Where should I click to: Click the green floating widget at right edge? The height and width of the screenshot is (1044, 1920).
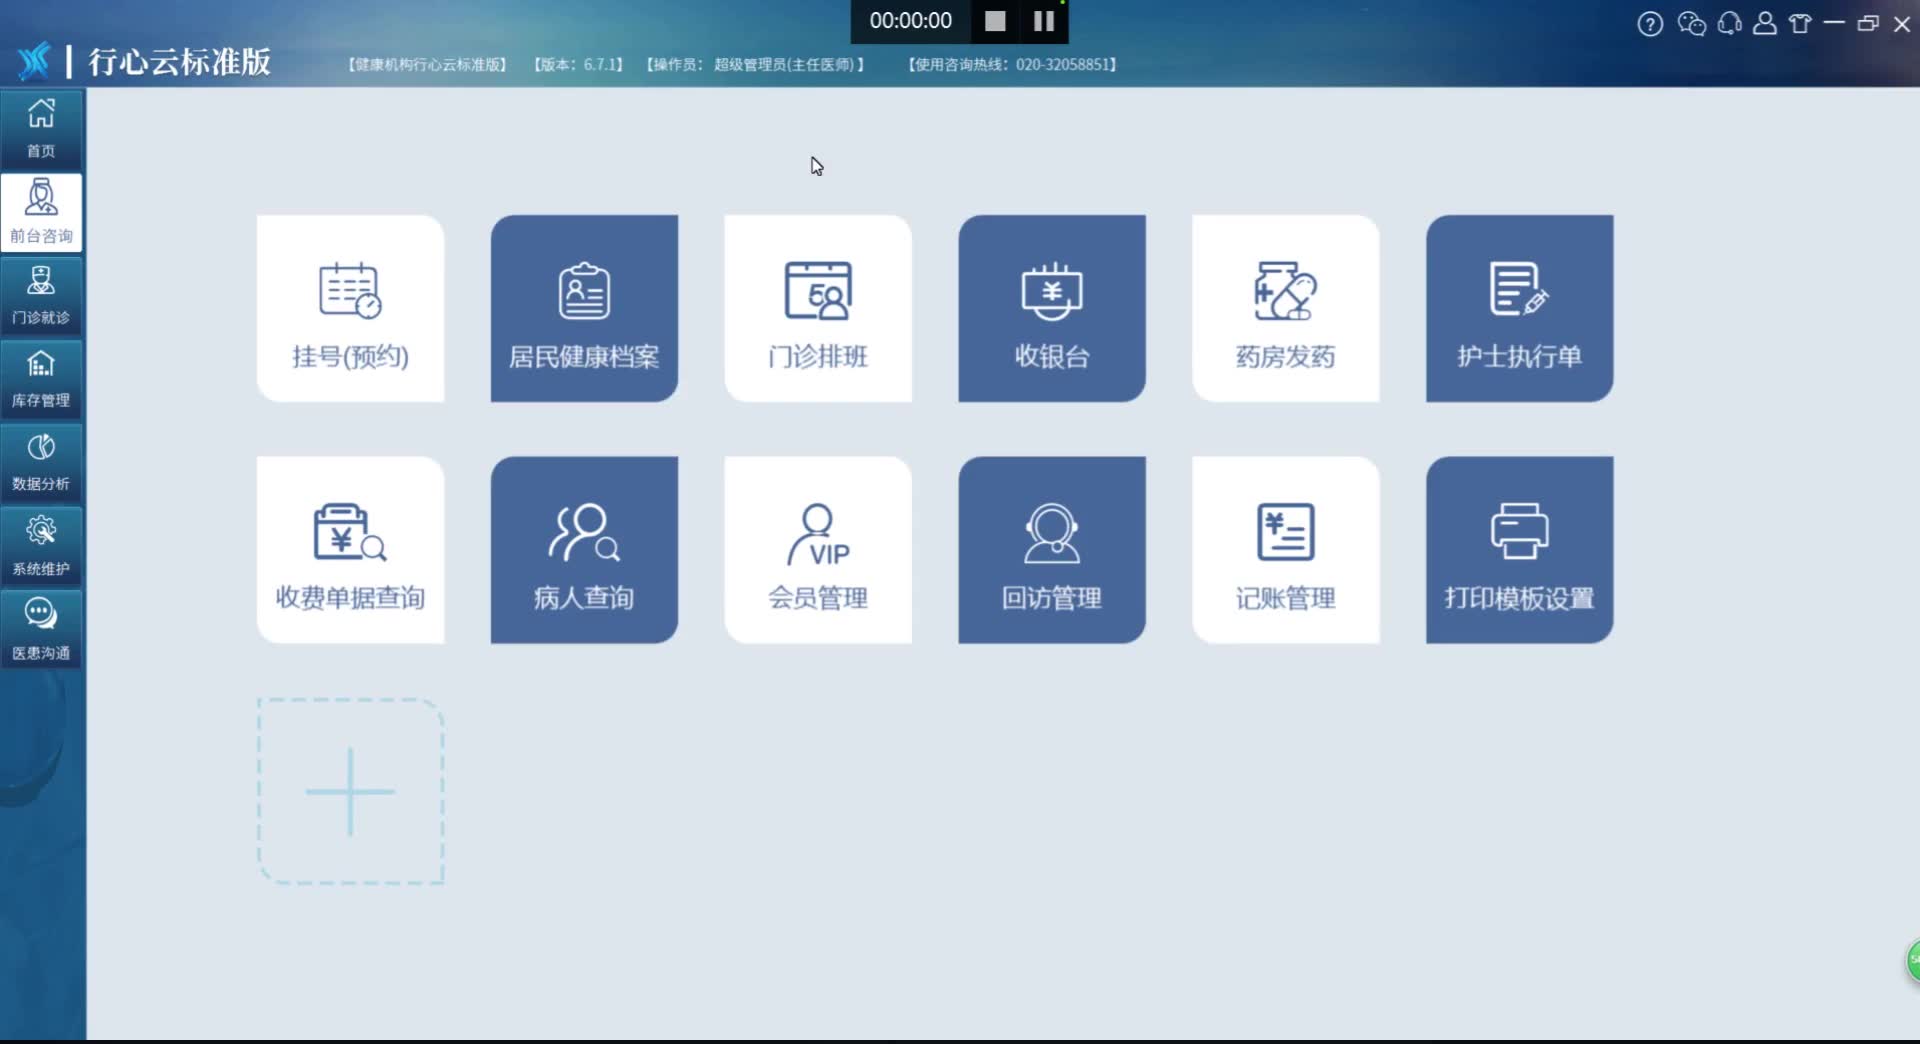click(x=1913, y=960)
